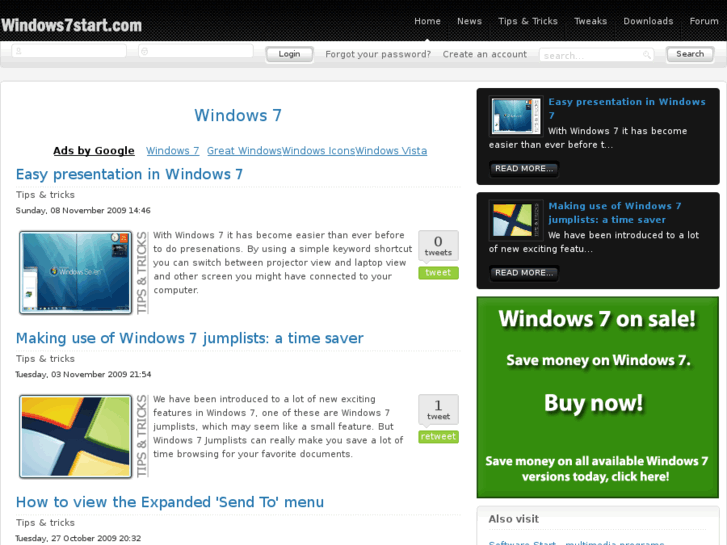Open the Windows Seven desktop article thumbnail

[76, 272]
